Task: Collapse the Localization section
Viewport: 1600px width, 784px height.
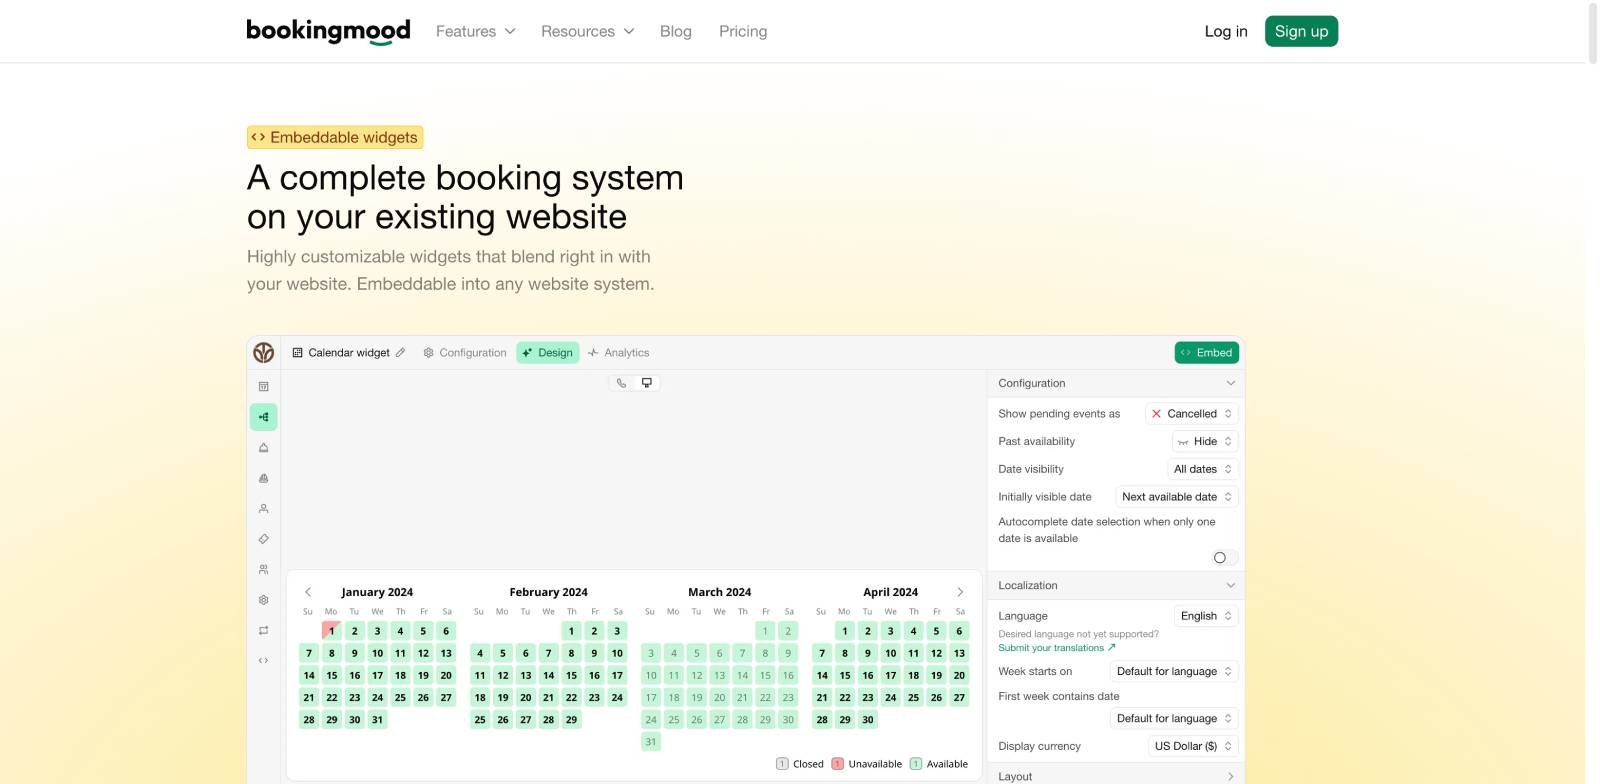Action: click(x=1116, y=586)
